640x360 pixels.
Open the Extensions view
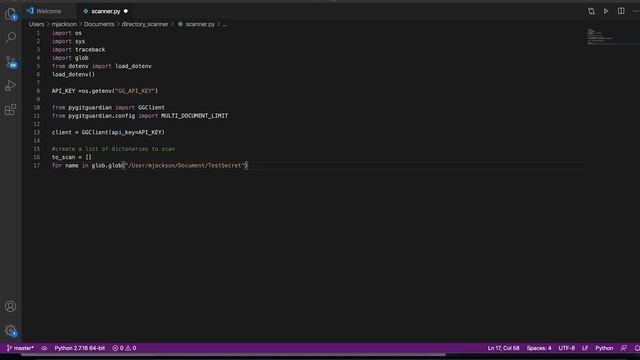(11, 109)
